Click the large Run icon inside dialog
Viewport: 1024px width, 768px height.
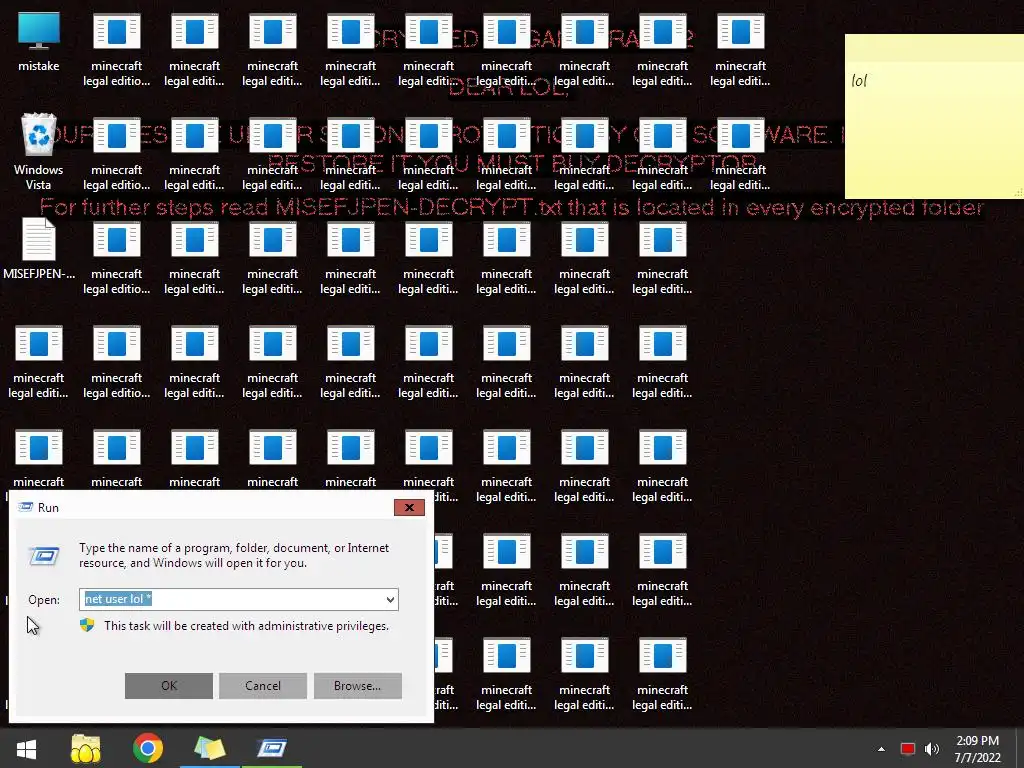click(44, 556)
